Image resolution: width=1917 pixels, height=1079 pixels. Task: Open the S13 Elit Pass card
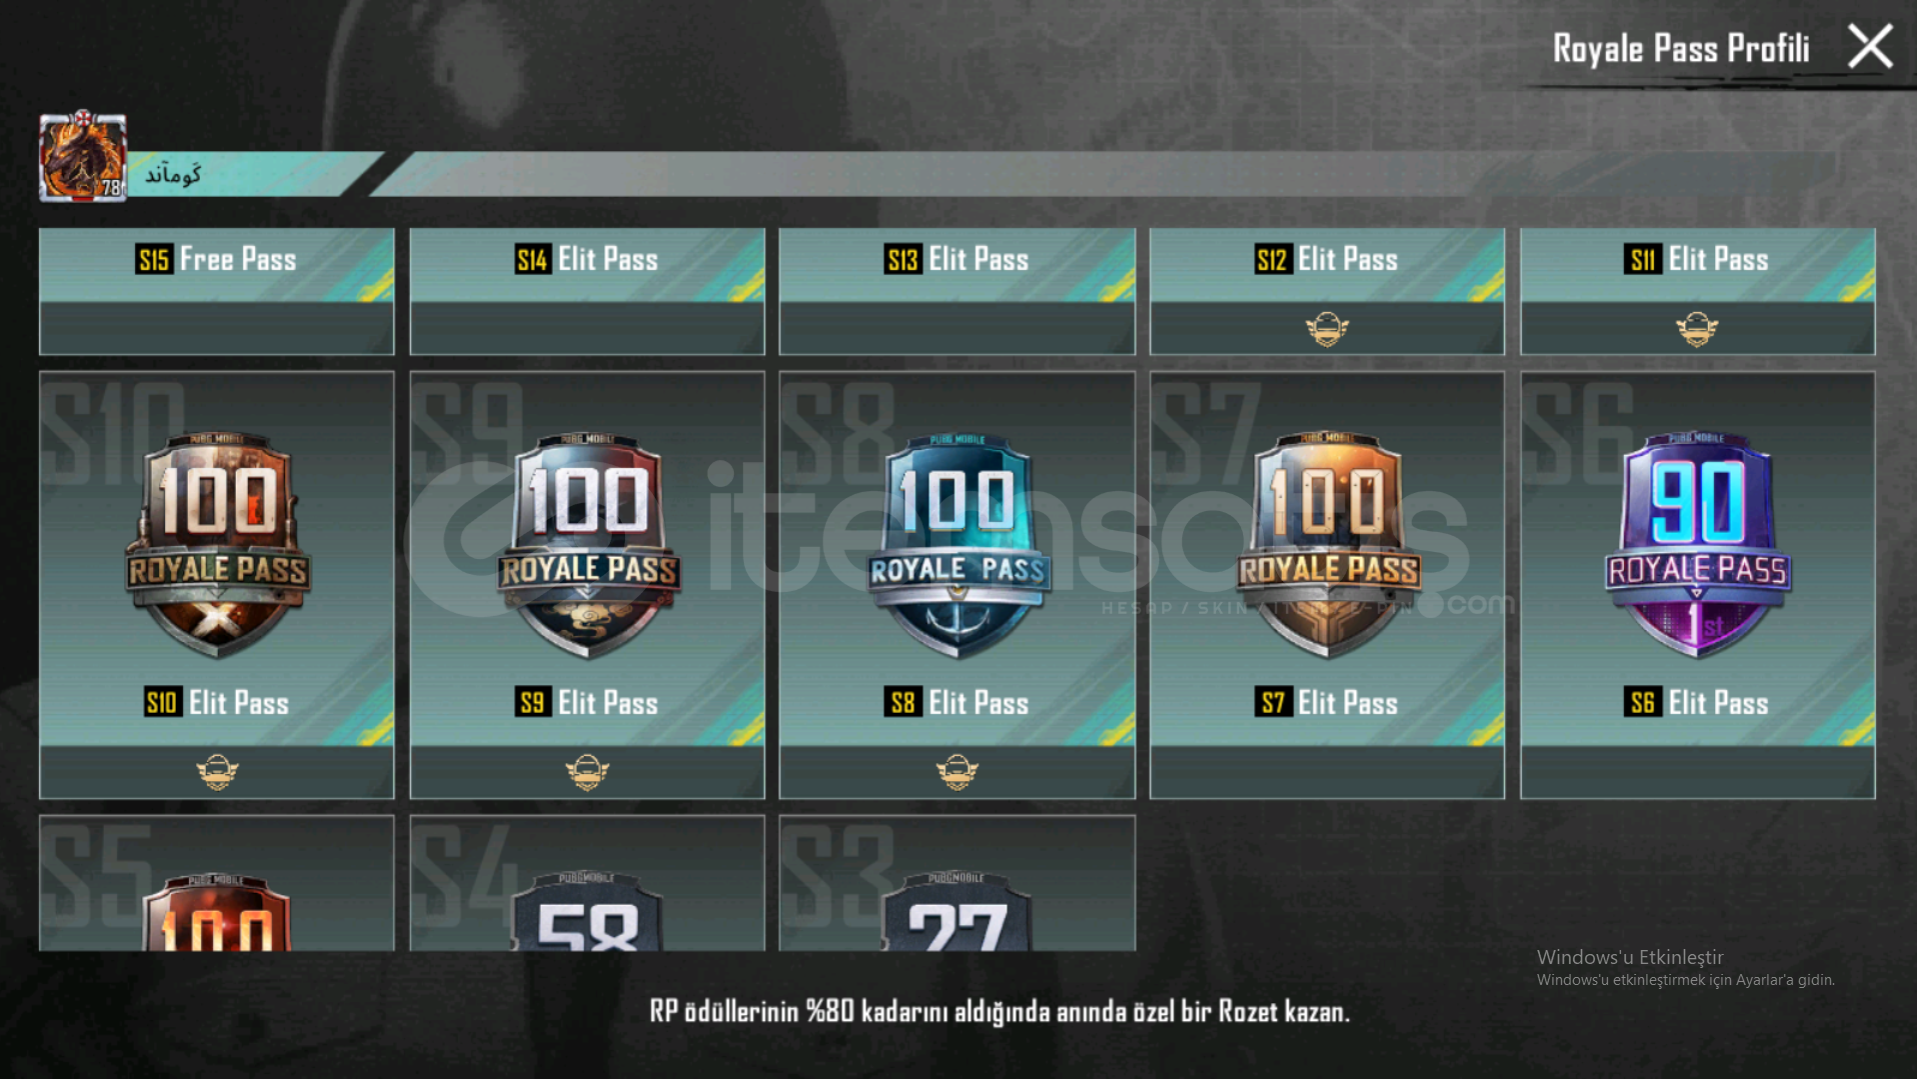(957, 291)
